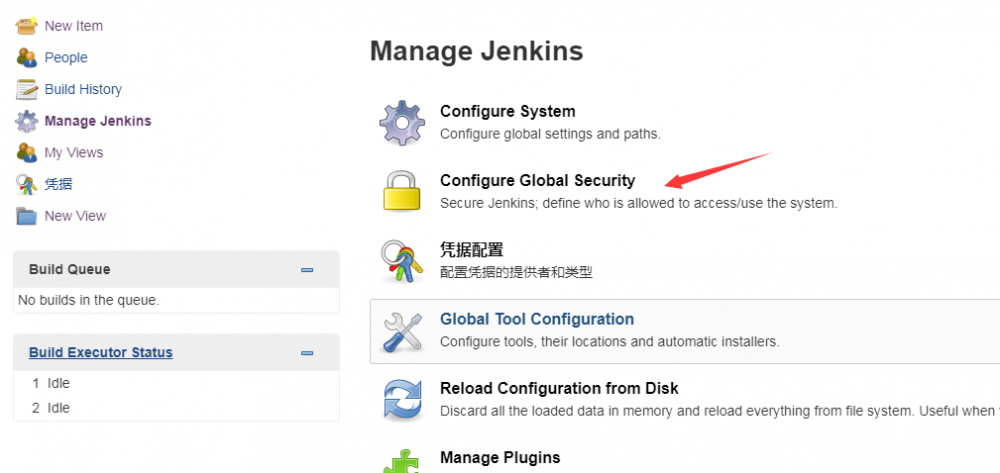
Task: Click the New View folder icon
Action: [x=27, y=216]
